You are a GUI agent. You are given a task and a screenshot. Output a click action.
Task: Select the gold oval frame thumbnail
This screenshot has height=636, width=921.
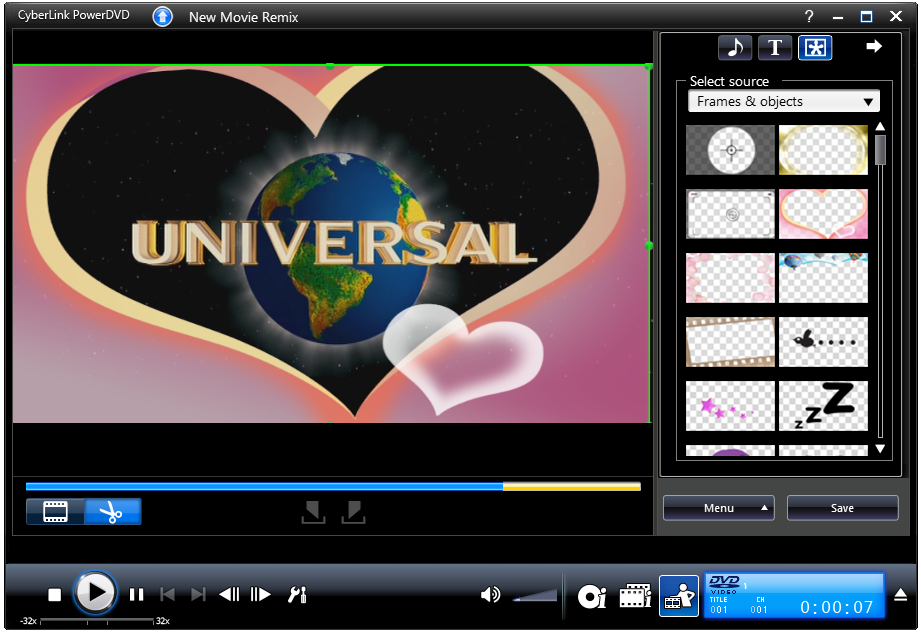(823, 150)
